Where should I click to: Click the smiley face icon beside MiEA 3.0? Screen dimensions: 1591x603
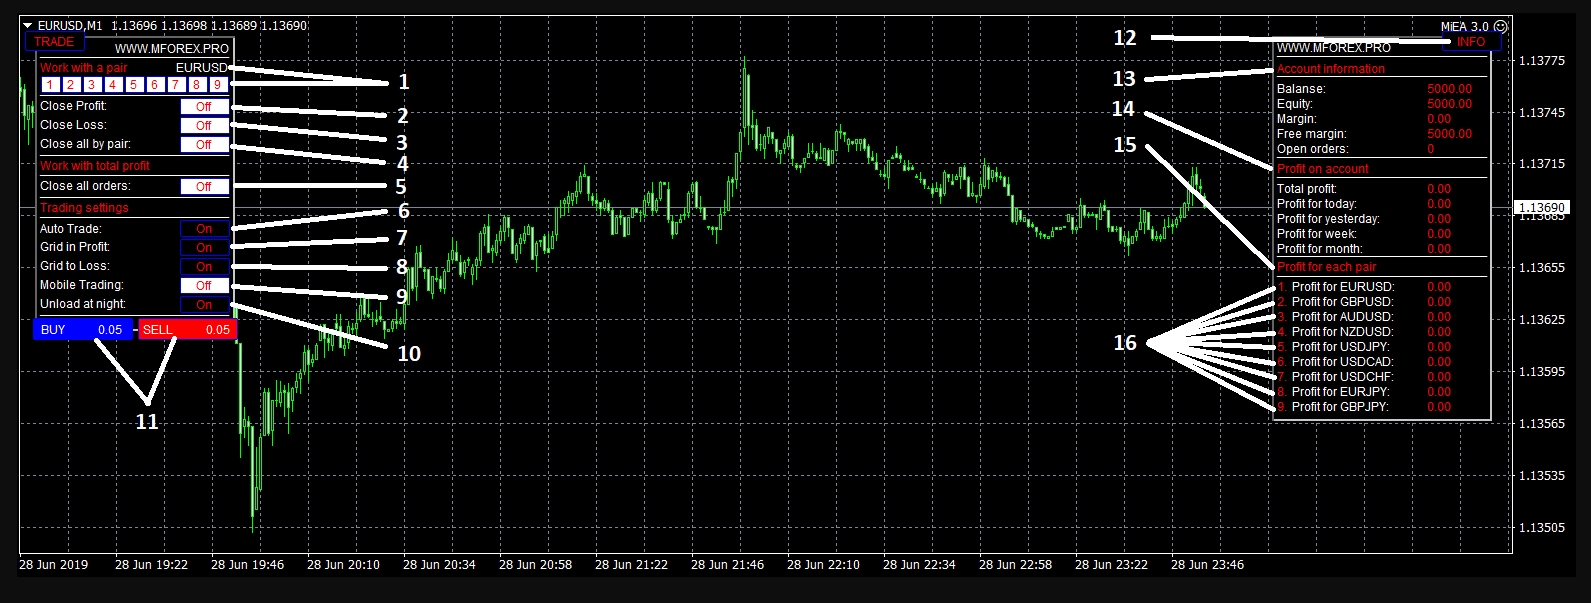point(1500,26)
